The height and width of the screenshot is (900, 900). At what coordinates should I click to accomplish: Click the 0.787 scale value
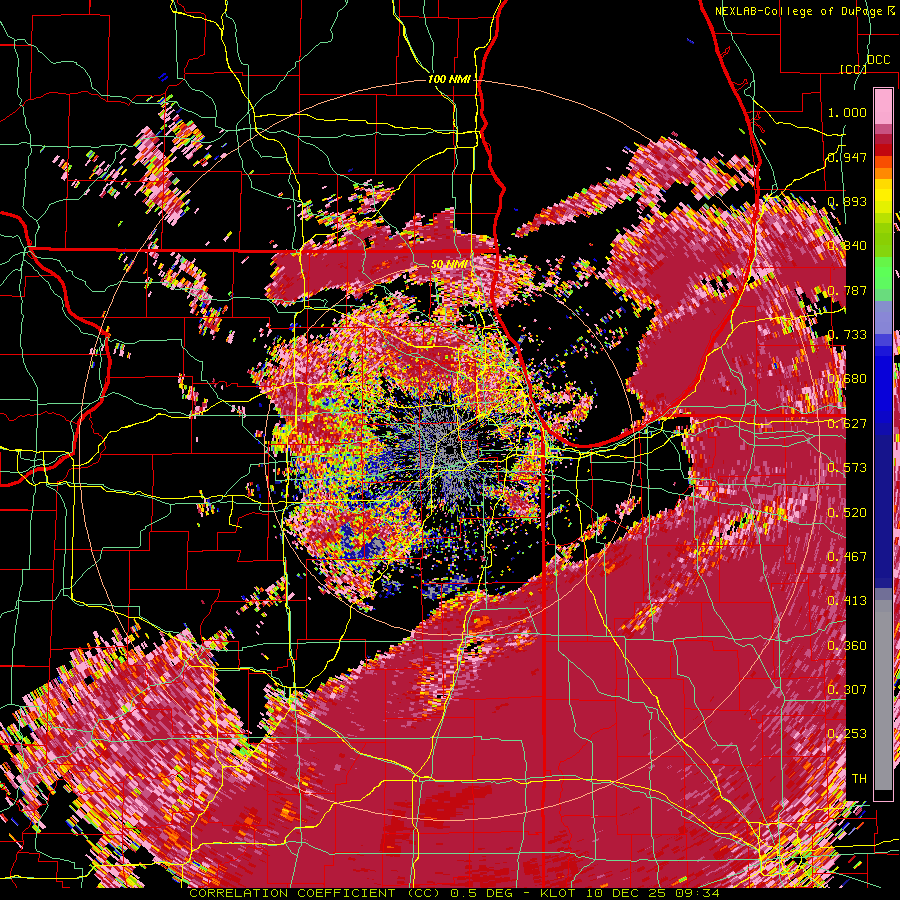tap(847, 290)
